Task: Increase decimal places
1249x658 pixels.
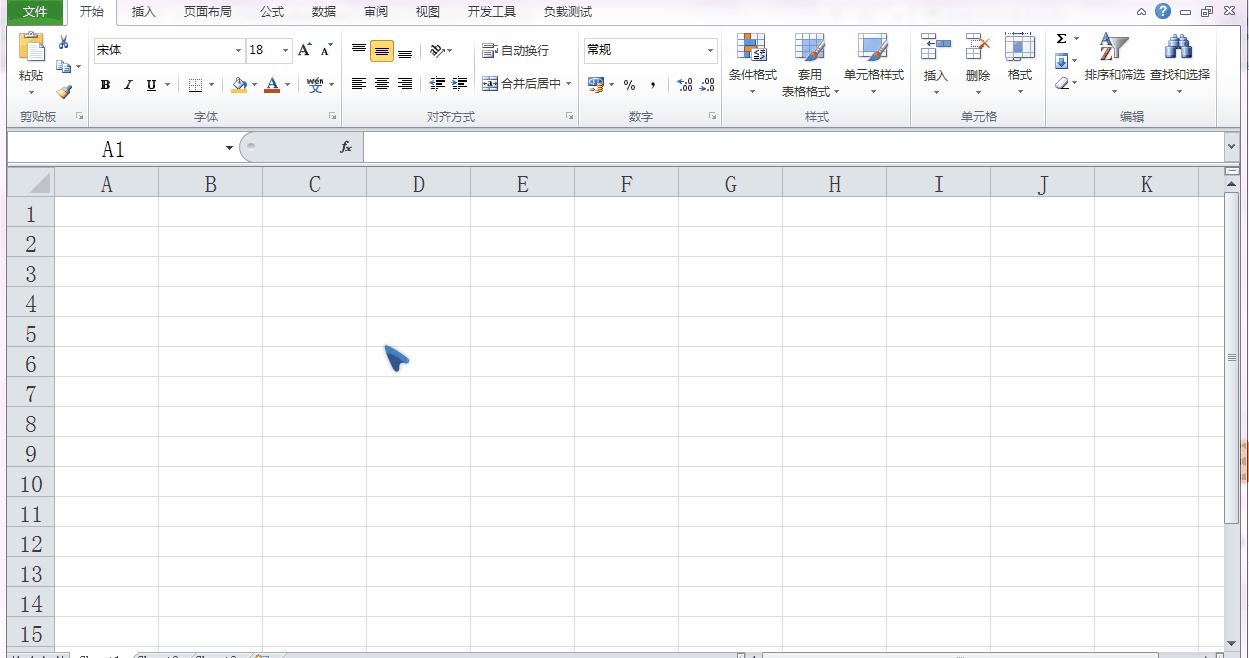Action: [x=685, y=85]
